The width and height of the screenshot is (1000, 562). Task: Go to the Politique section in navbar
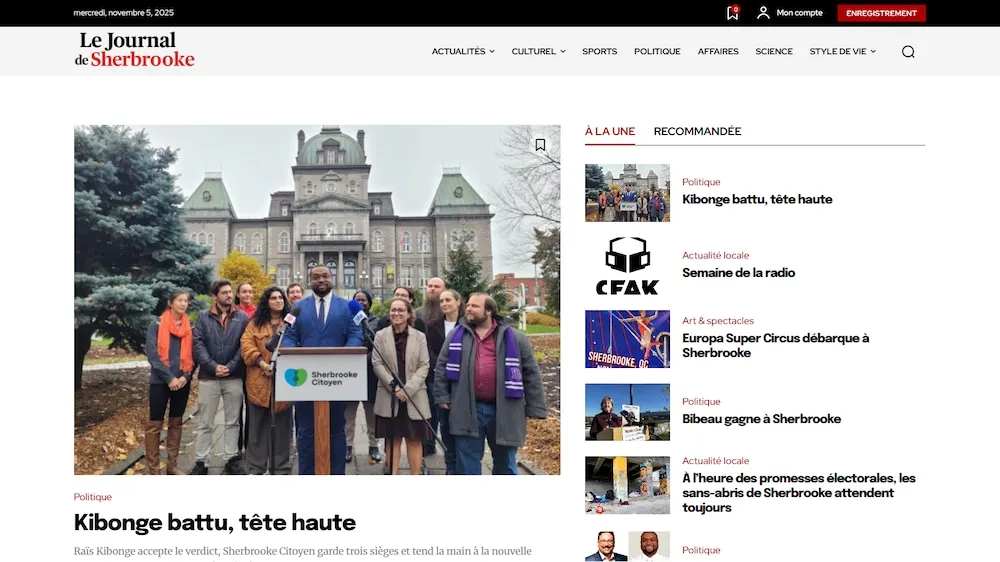(x=657, y=52)
